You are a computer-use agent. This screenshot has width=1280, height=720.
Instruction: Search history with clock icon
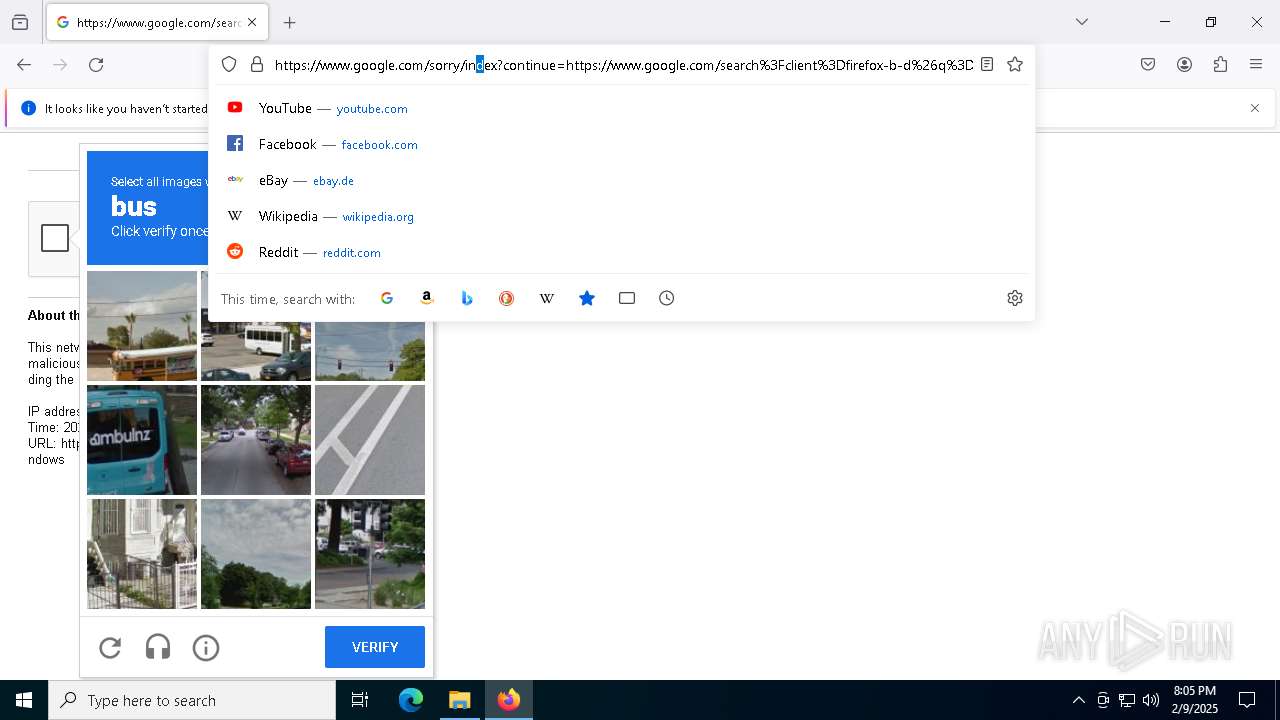click(667, 298)
